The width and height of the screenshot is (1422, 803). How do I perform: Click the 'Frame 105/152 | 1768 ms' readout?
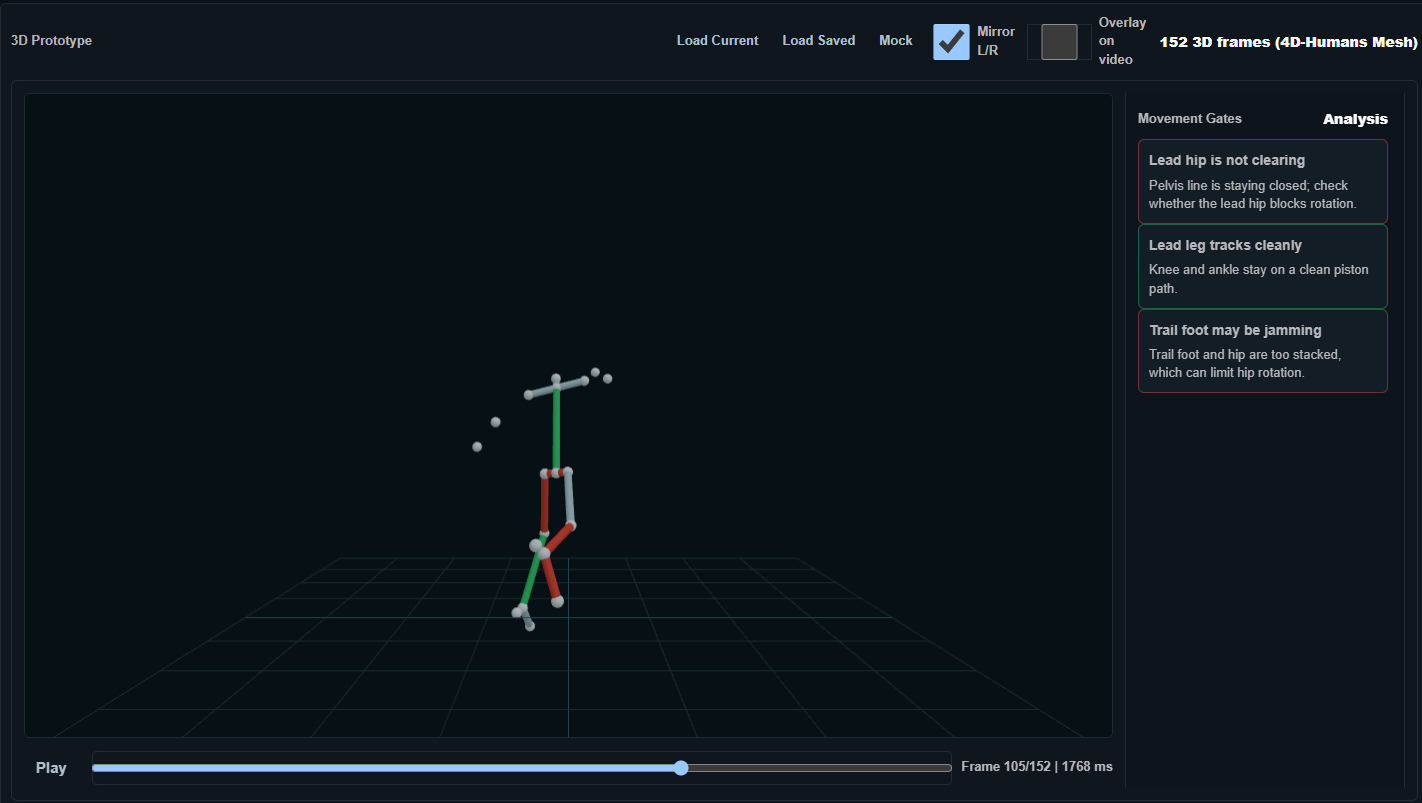[1036, 767]
